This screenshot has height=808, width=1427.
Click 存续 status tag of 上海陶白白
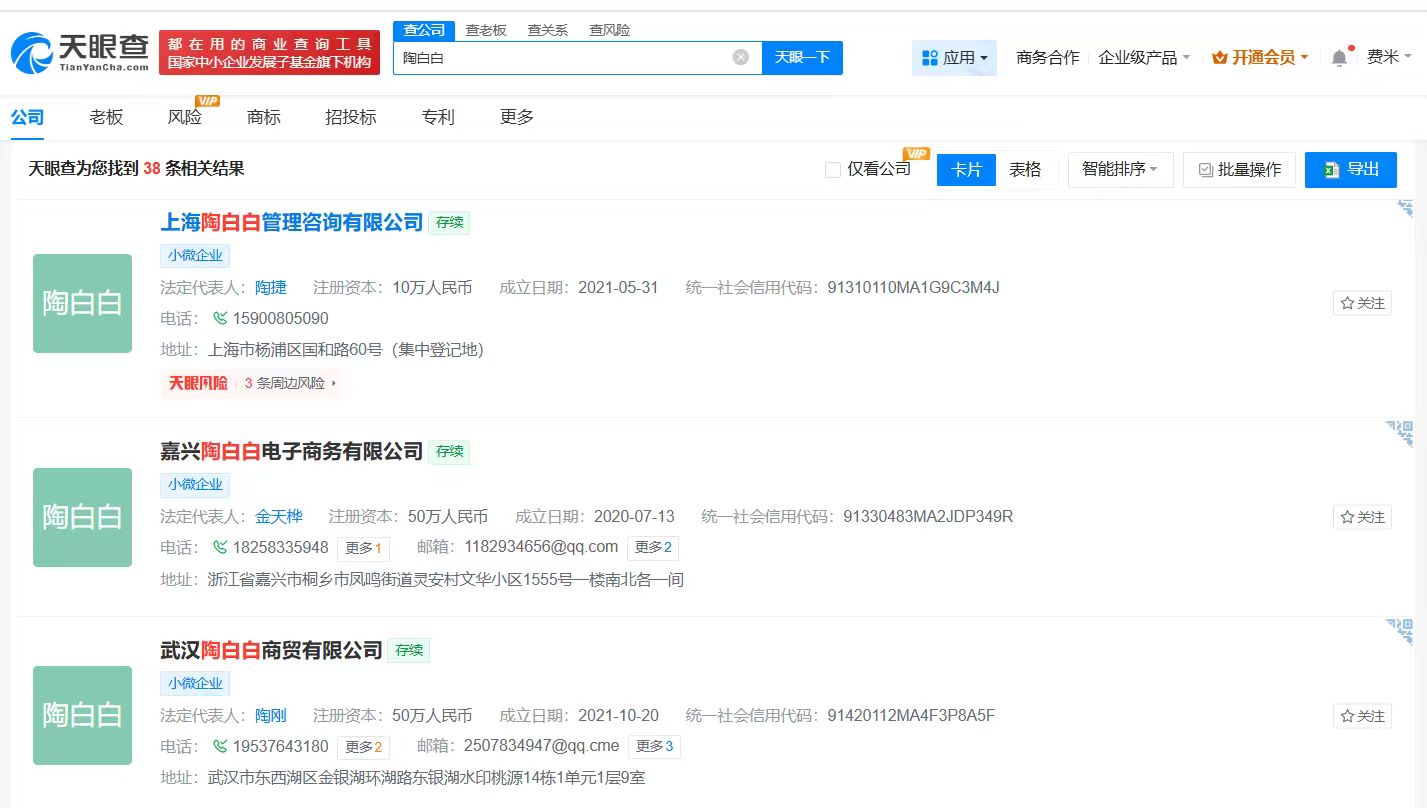click(449, 222)
